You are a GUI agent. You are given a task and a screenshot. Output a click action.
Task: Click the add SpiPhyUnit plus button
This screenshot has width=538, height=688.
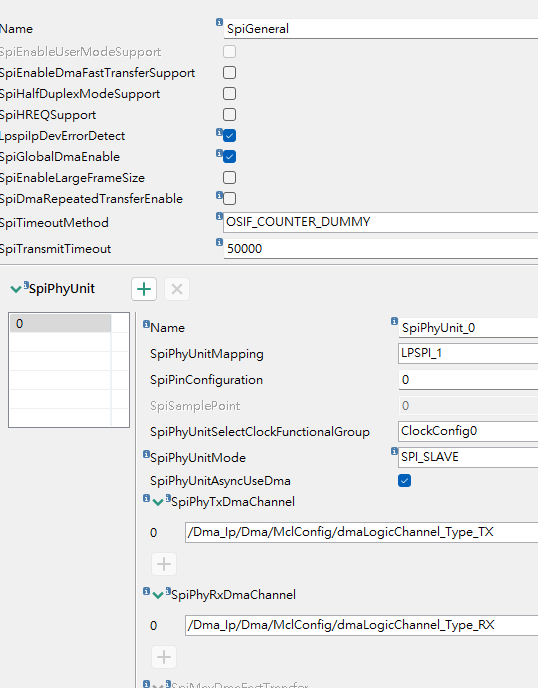pos(144,289)
